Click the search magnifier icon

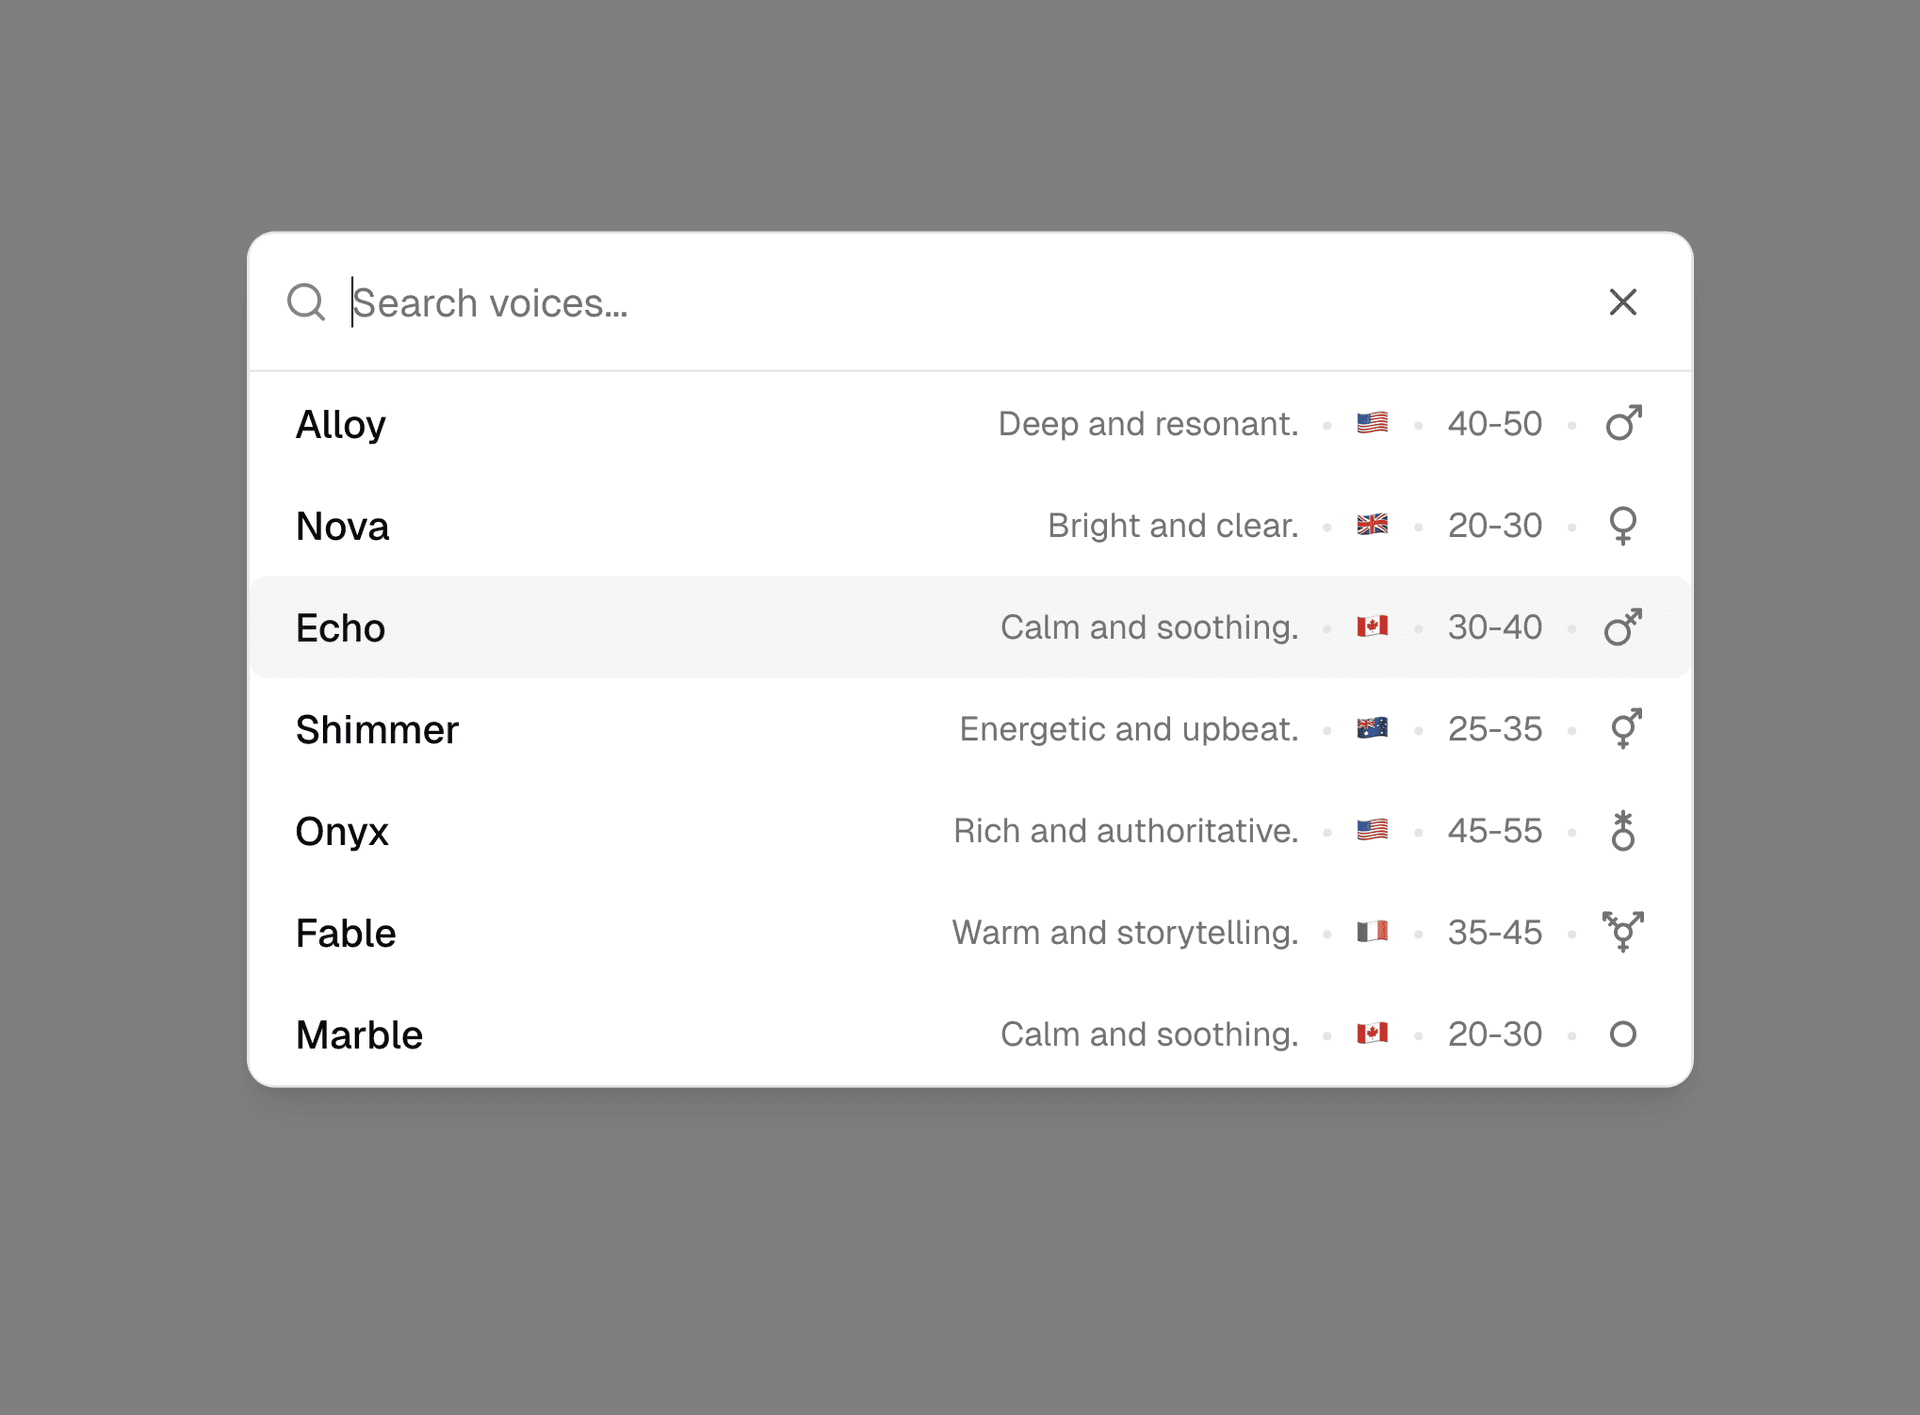pos(306,302)
